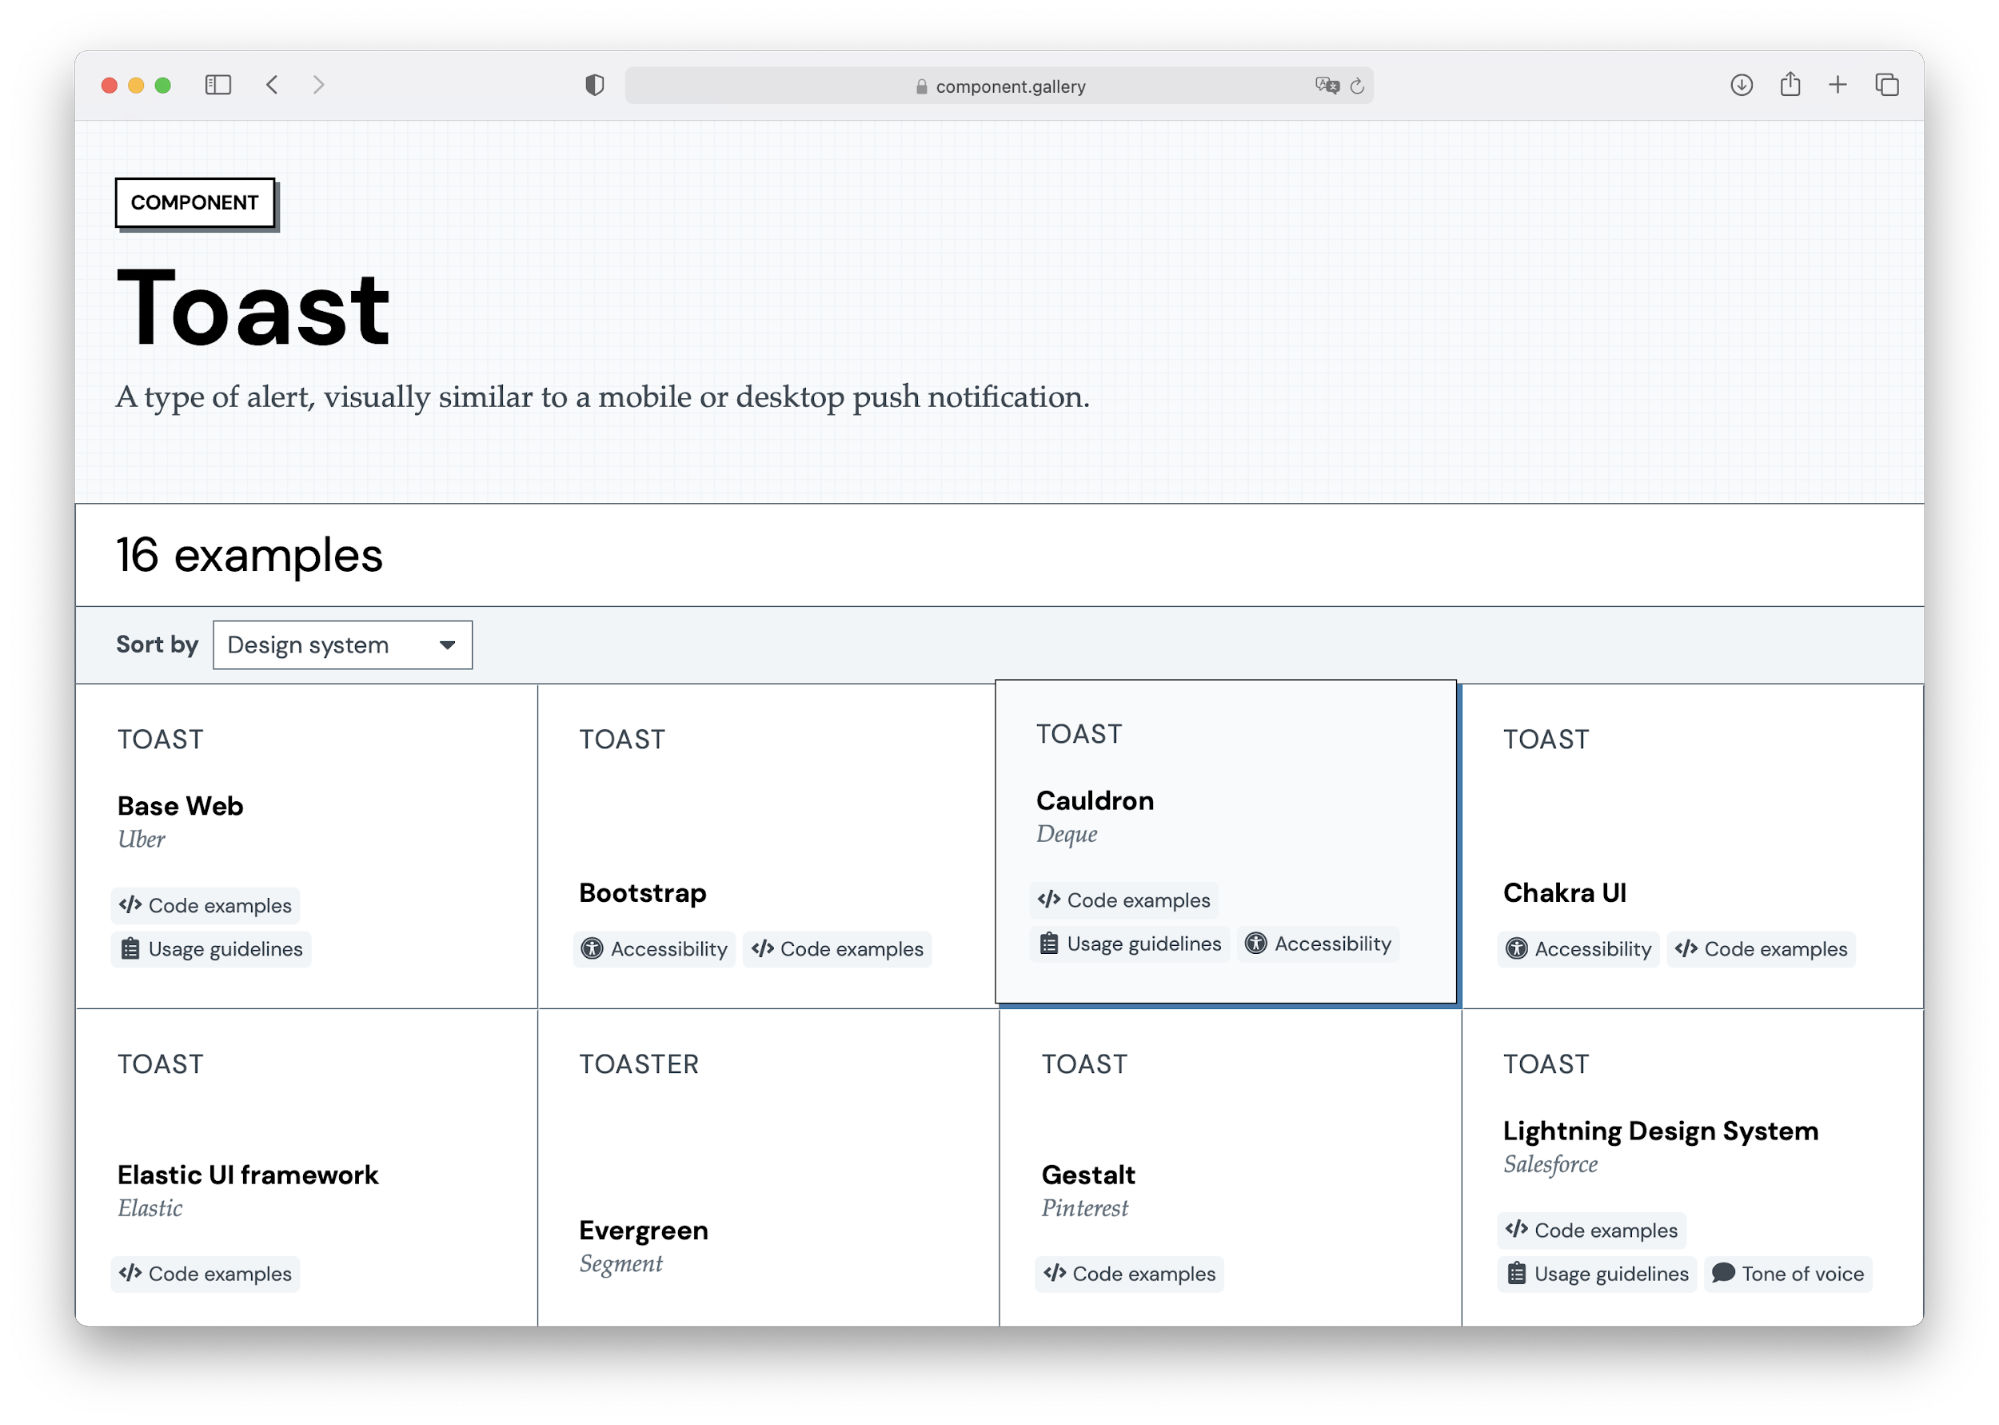Click Accessibility tag on Cauldron card
This screenshot has width=1999, height=1425.
[1318, 944]
